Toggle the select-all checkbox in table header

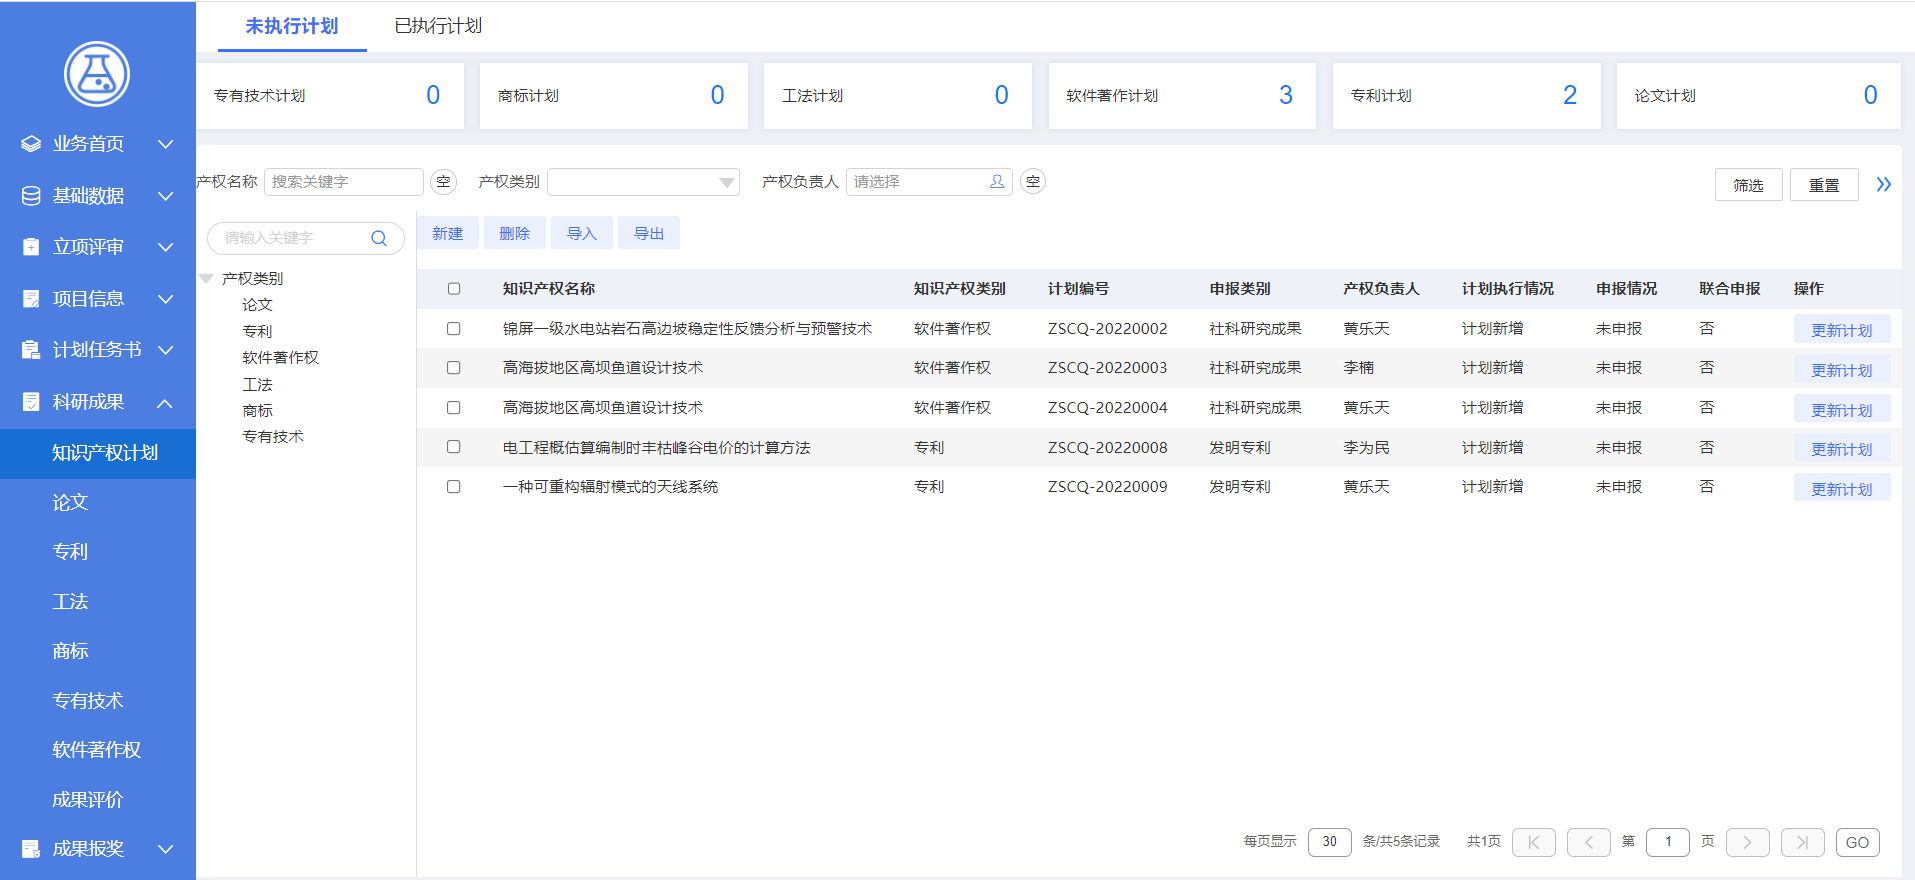tap(454, 289)
